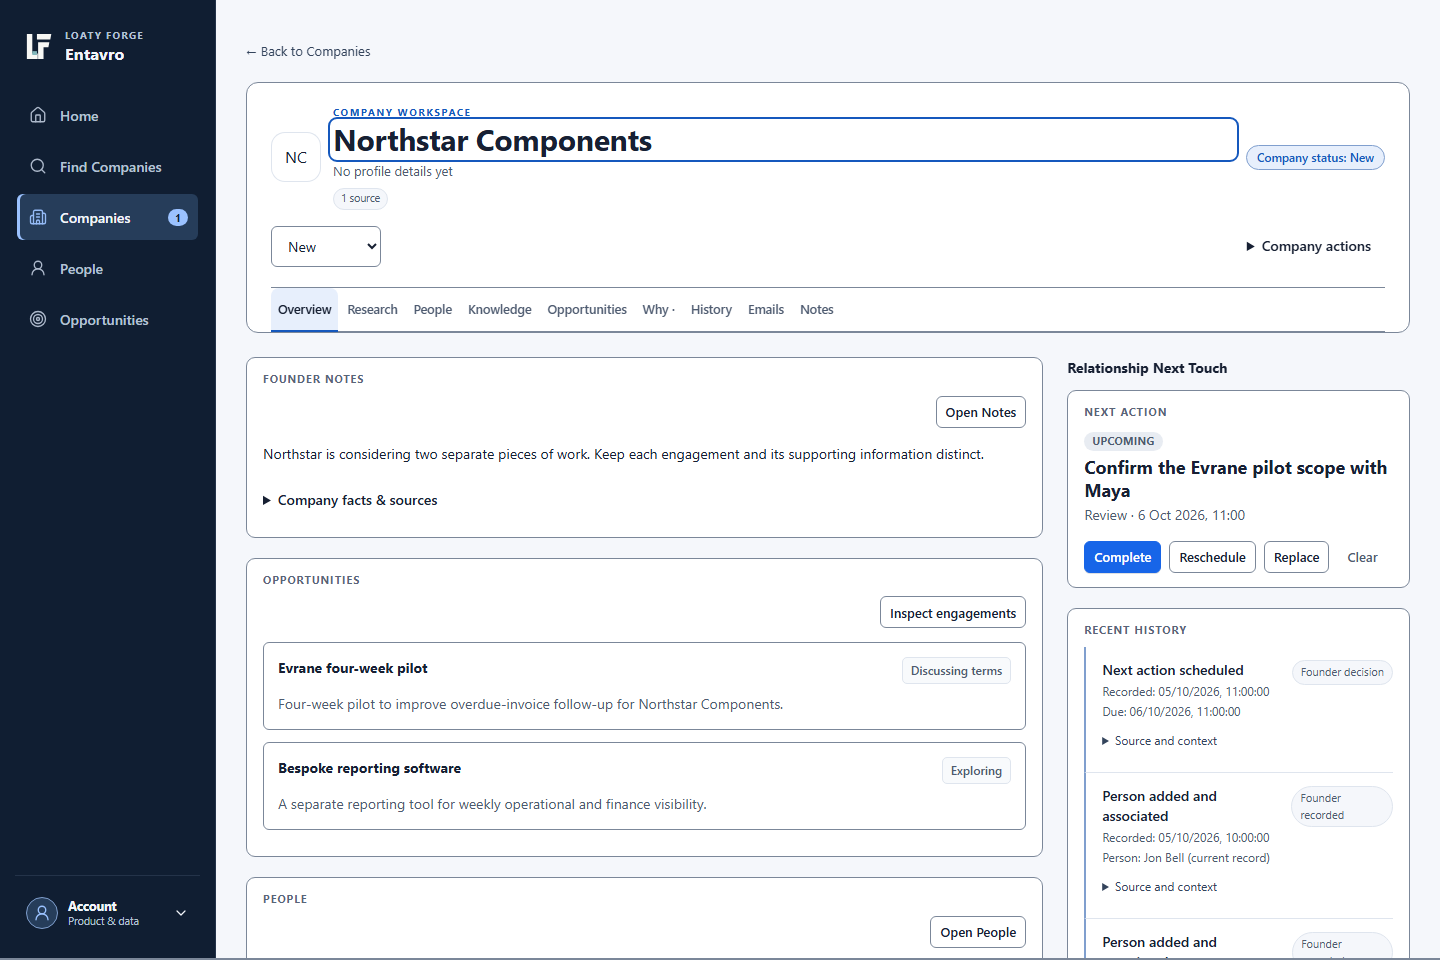Open the Why tab

(x=658, y=310)
